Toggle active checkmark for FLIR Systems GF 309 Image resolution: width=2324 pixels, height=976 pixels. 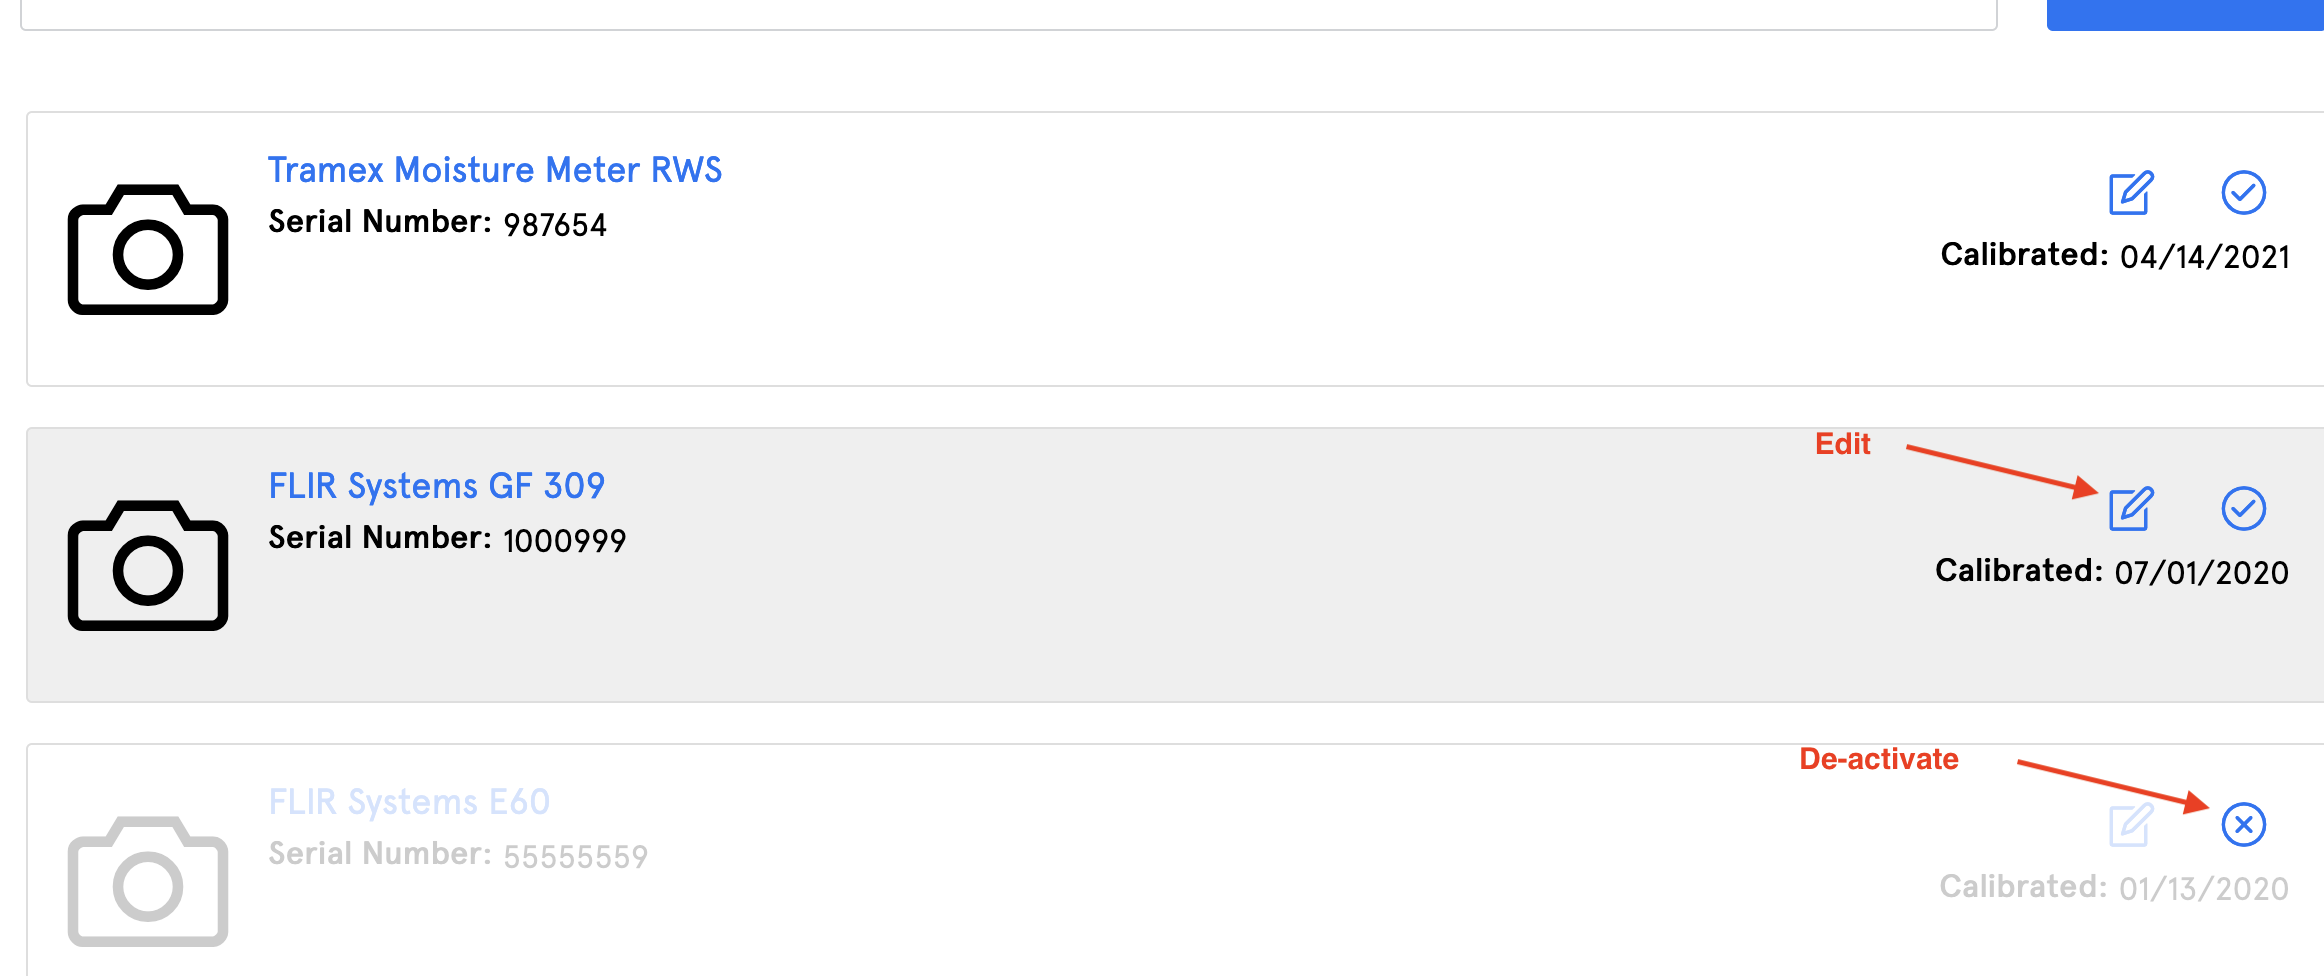pos(2243,509)
